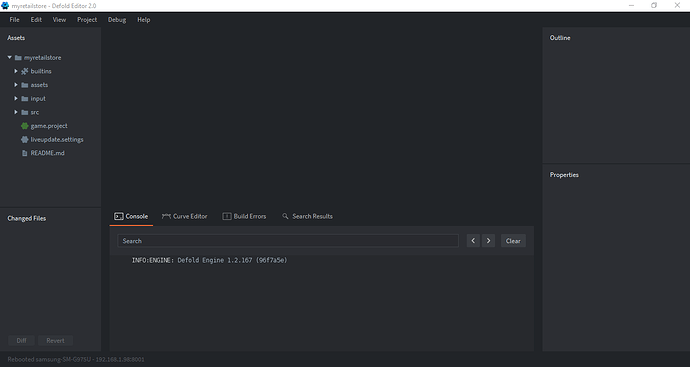Focus the console Search field

point(288,241)
